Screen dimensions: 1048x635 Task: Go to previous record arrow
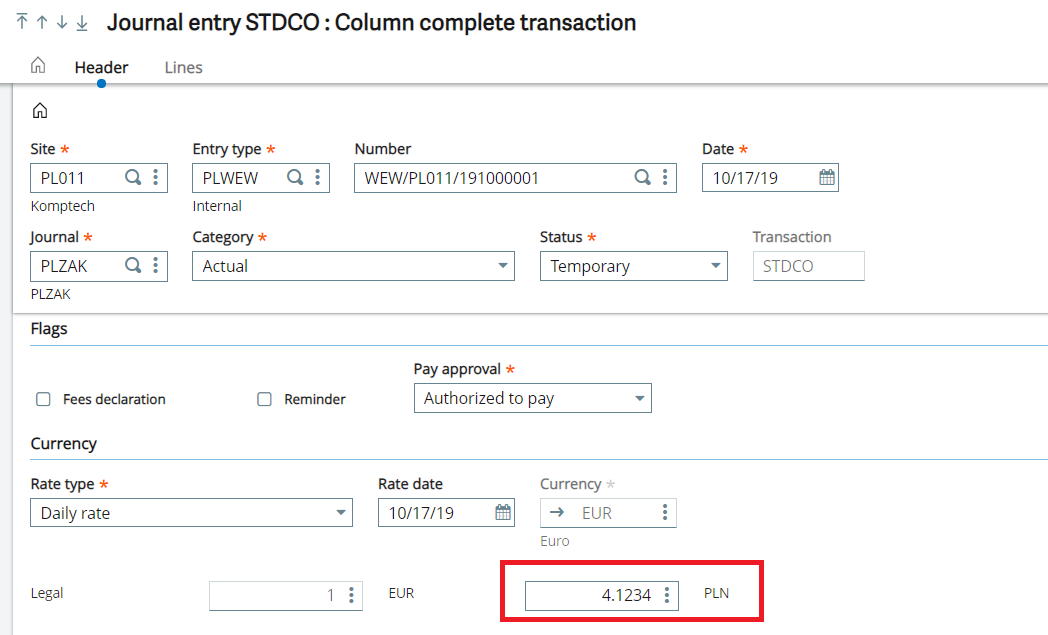42,22
